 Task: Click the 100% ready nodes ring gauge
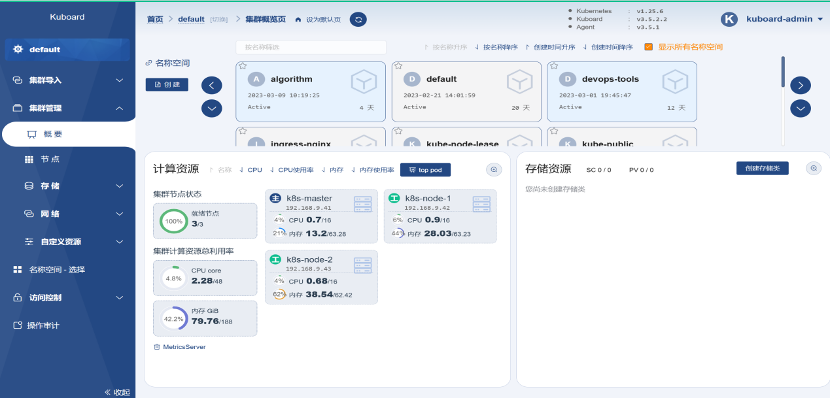tap(174, 221)
